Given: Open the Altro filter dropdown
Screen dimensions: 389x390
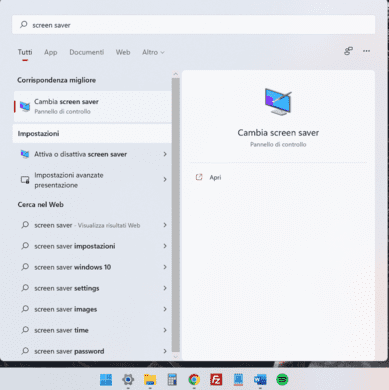Looking at the screenshot, I should pos(153,52).
